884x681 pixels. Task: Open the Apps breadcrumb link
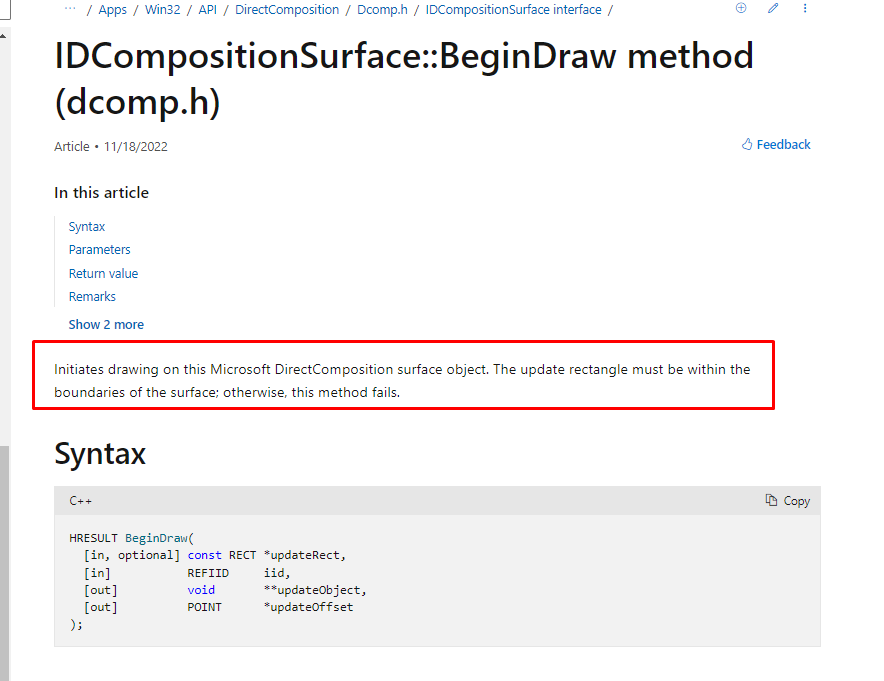coord(112,10)
